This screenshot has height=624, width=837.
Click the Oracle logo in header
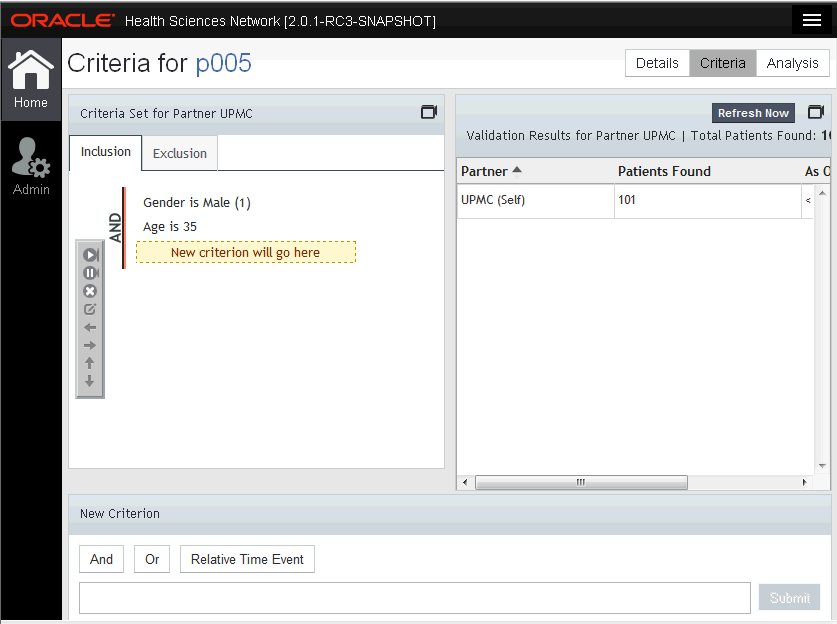[62, 20]
